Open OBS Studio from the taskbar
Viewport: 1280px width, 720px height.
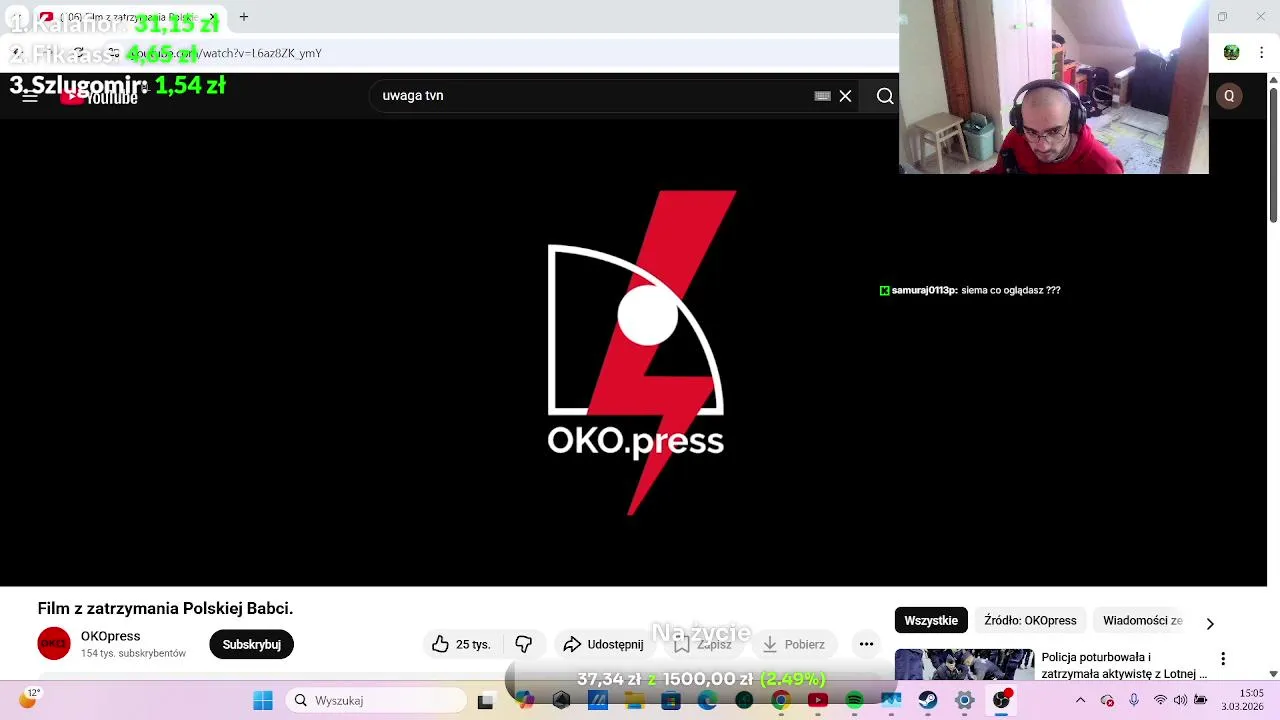tap(1001, 701)
